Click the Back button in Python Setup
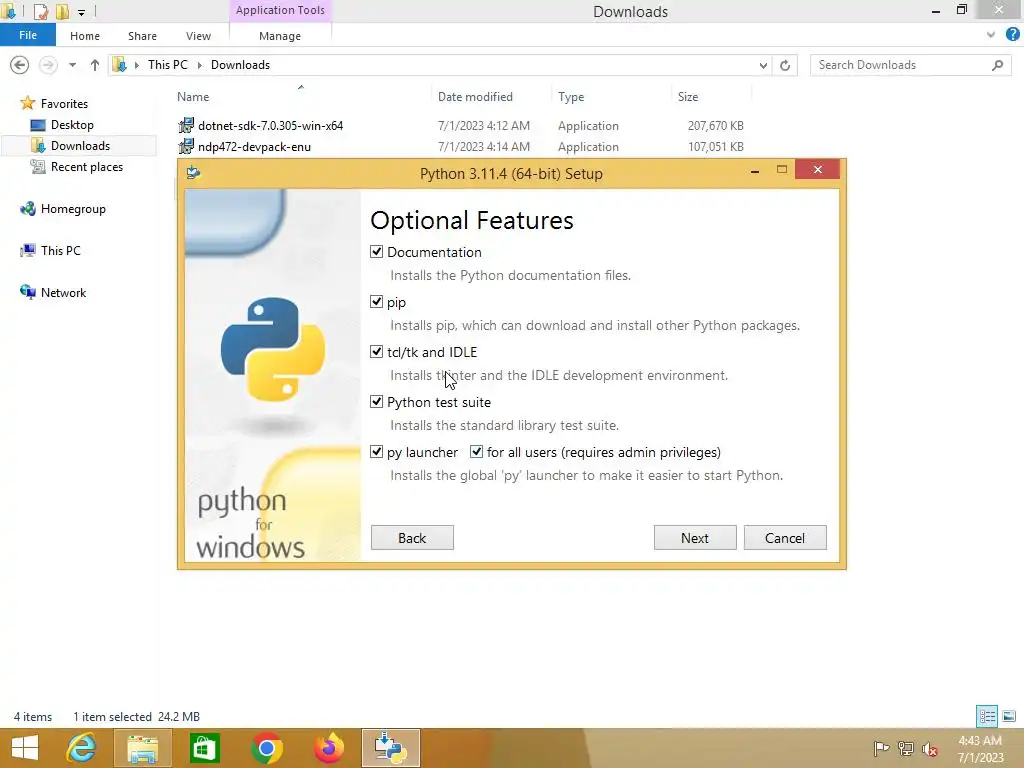Image resolution: width=1024 pixels, height=768 pixels. [x=412, y=537]
